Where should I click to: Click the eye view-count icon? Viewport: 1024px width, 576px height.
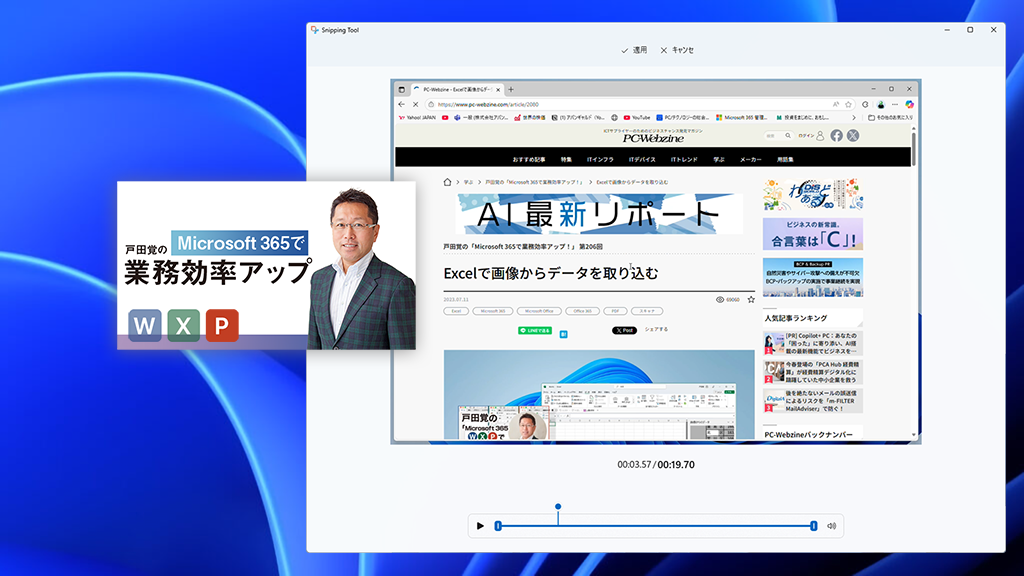click(720, 300)
